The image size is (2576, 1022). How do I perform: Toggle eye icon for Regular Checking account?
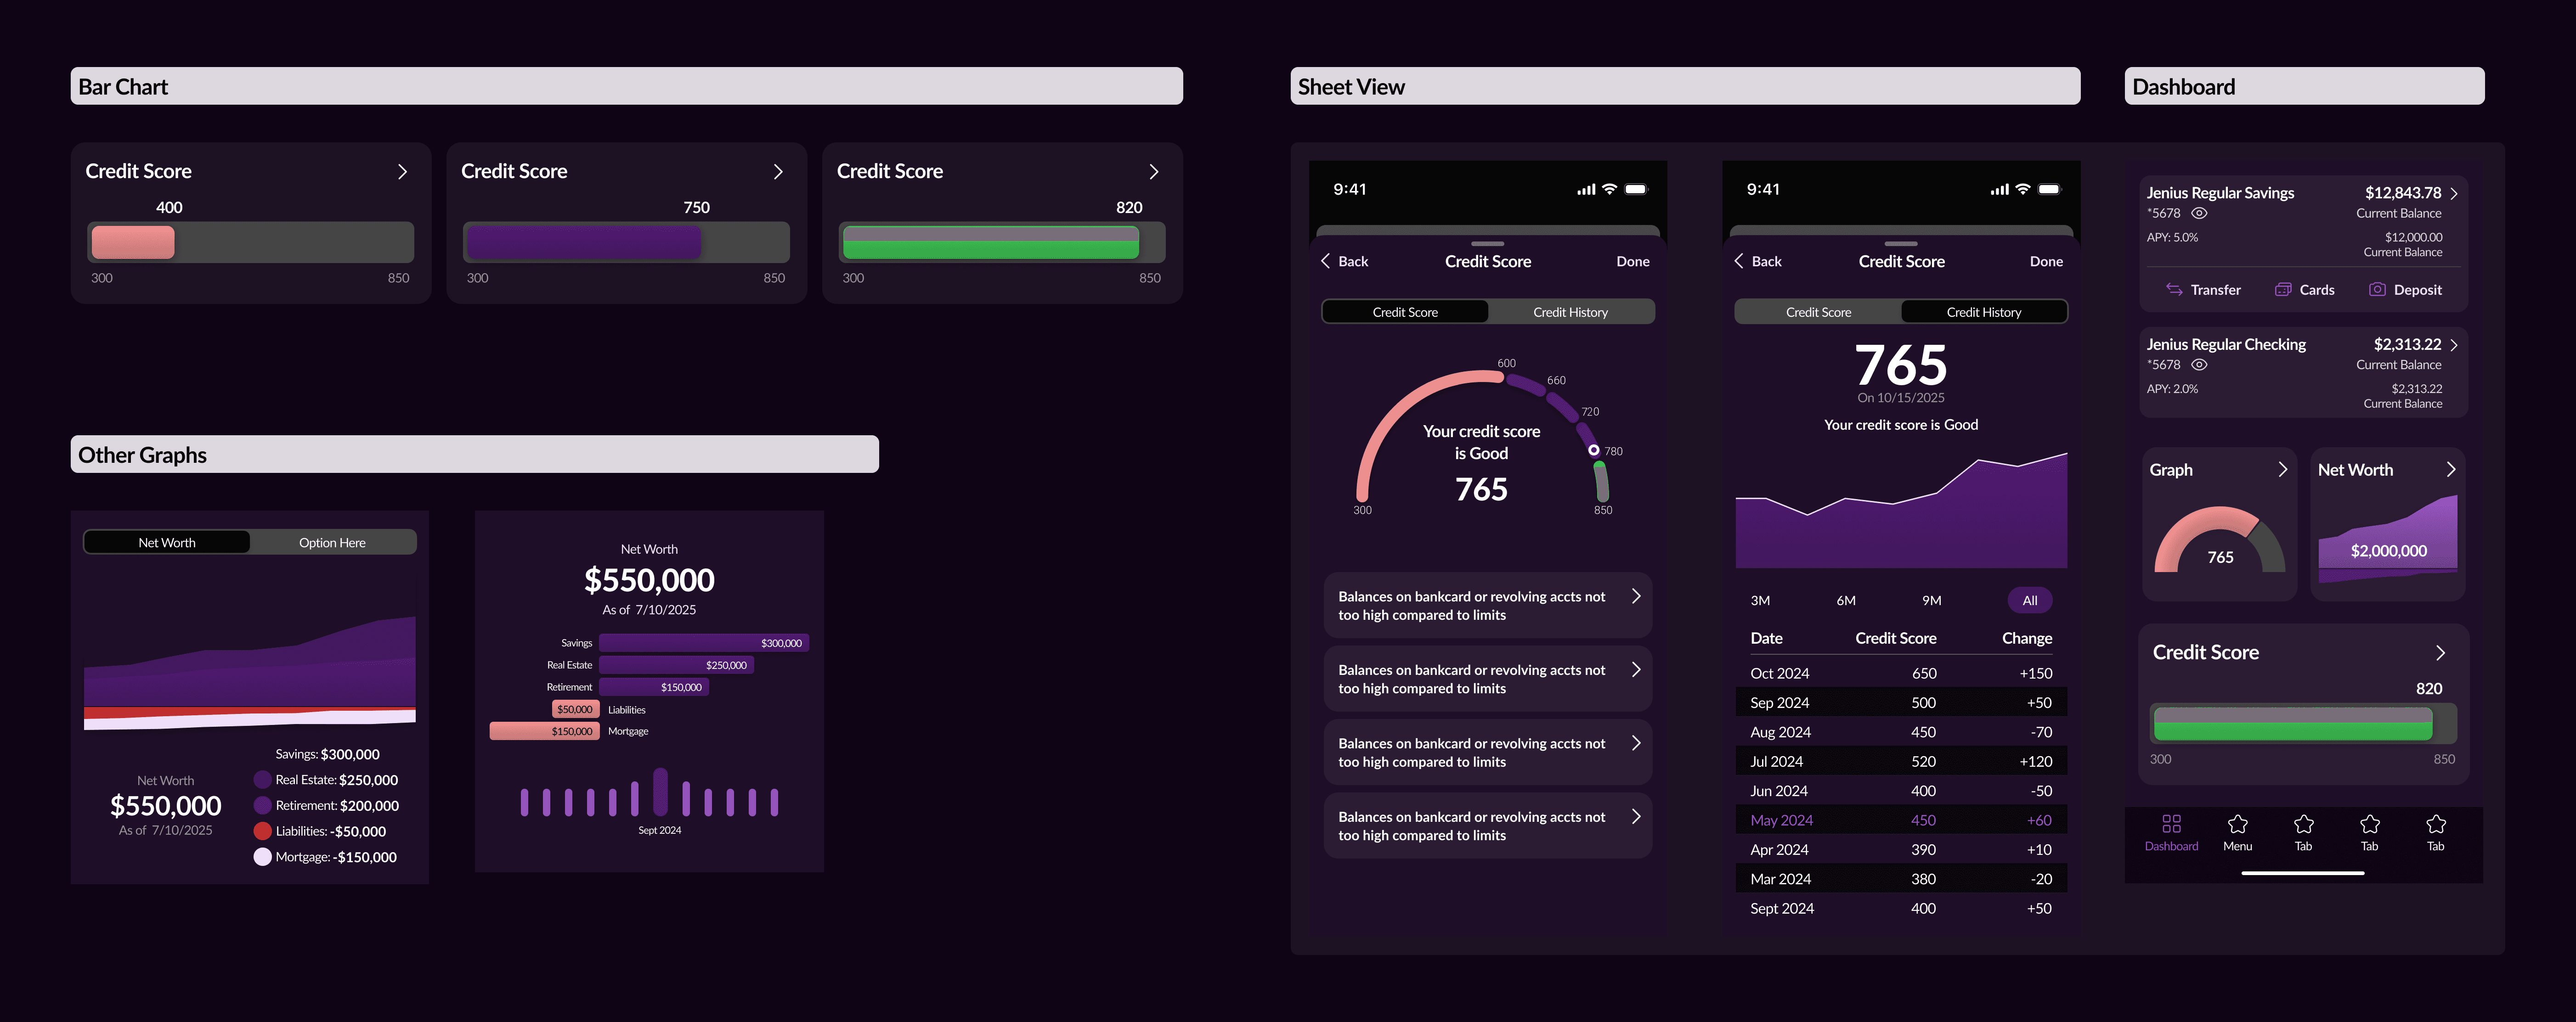pyautogui.click(x=2199, y=365)
